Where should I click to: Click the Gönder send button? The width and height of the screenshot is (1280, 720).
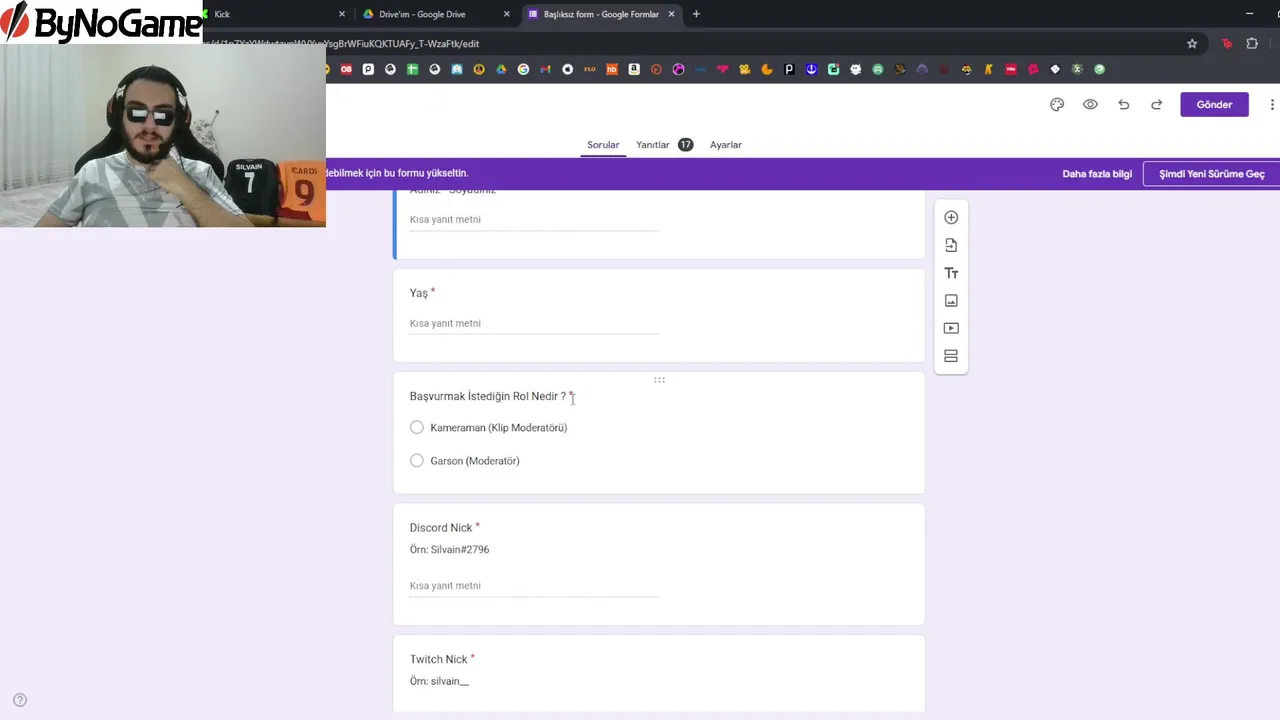[1214, 104]
